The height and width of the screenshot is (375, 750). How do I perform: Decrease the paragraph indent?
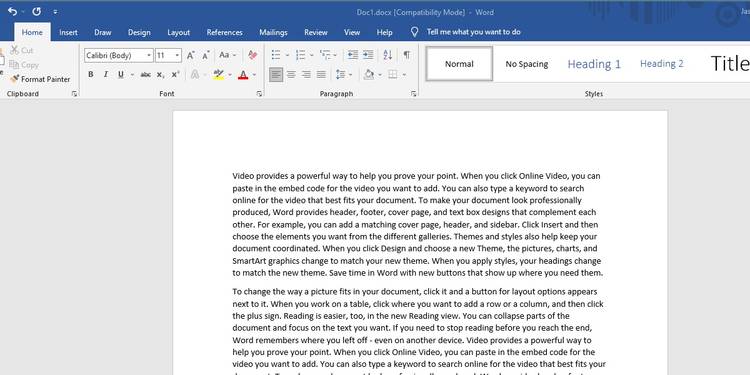pos(353,55)
